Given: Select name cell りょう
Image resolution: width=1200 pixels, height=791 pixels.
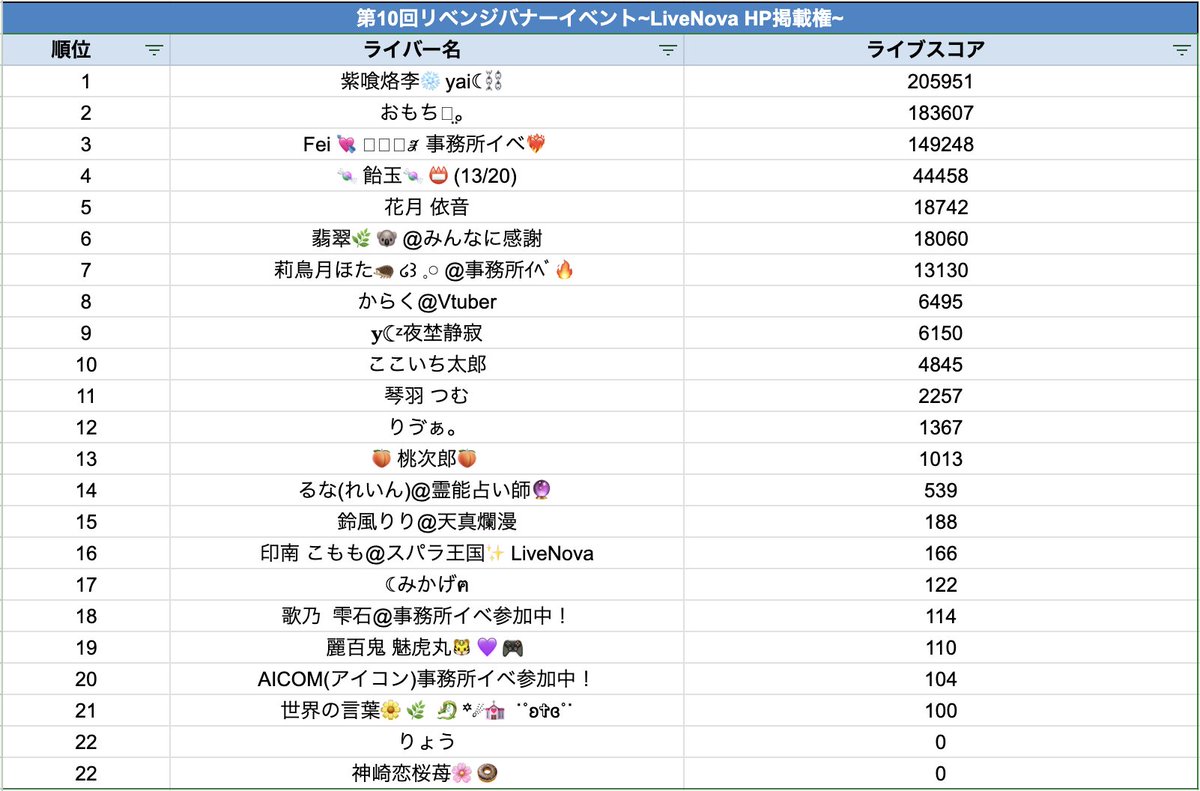Looking at the screenshot, I should pyautogui.click(x=427, y=743).
